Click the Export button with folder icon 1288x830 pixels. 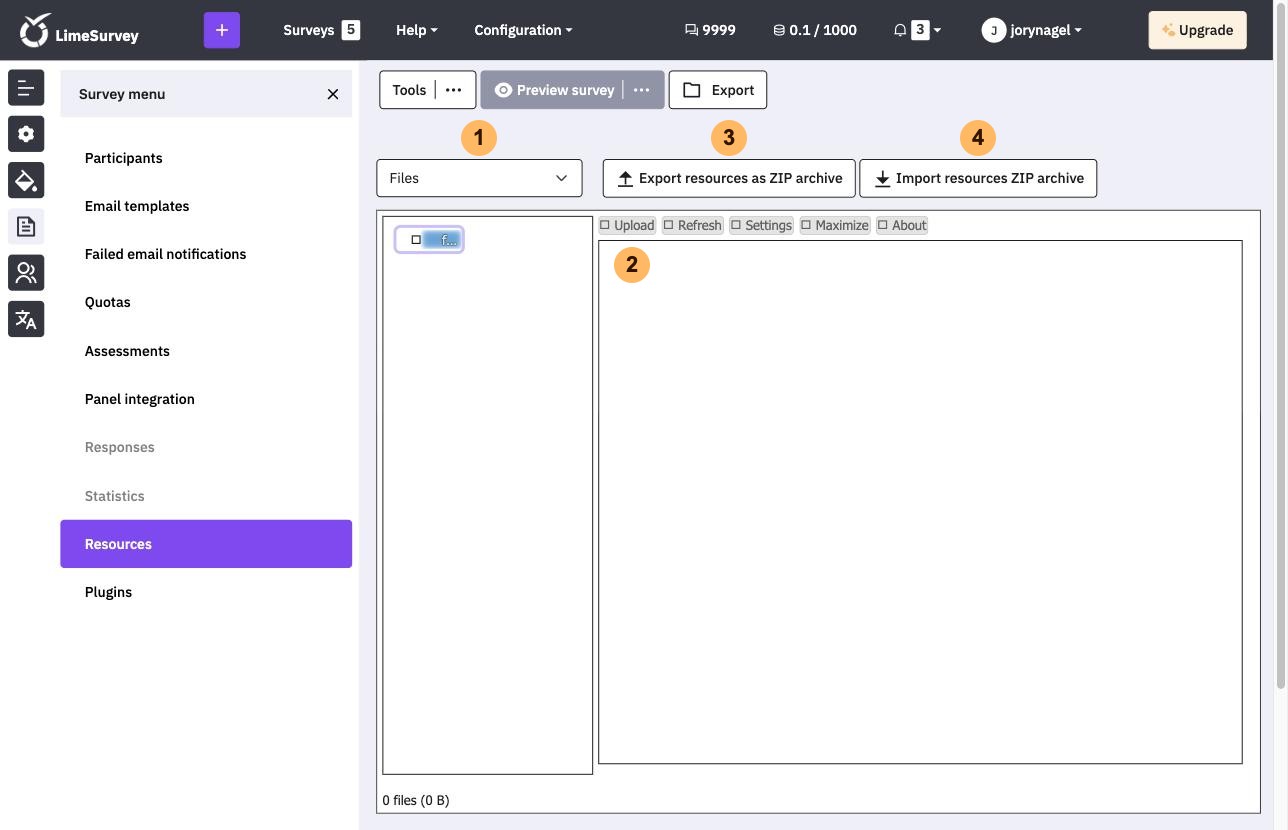click(x=718, y=90)
